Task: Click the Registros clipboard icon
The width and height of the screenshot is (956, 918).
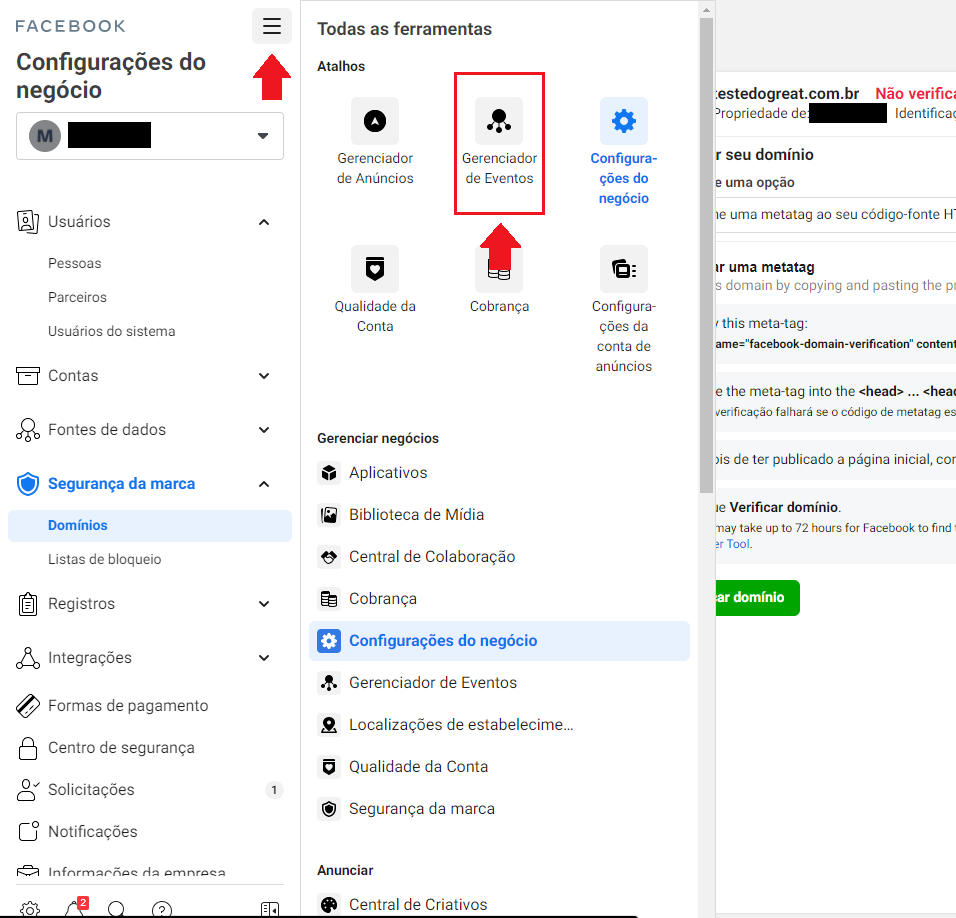Action: [x=27, y=604]
